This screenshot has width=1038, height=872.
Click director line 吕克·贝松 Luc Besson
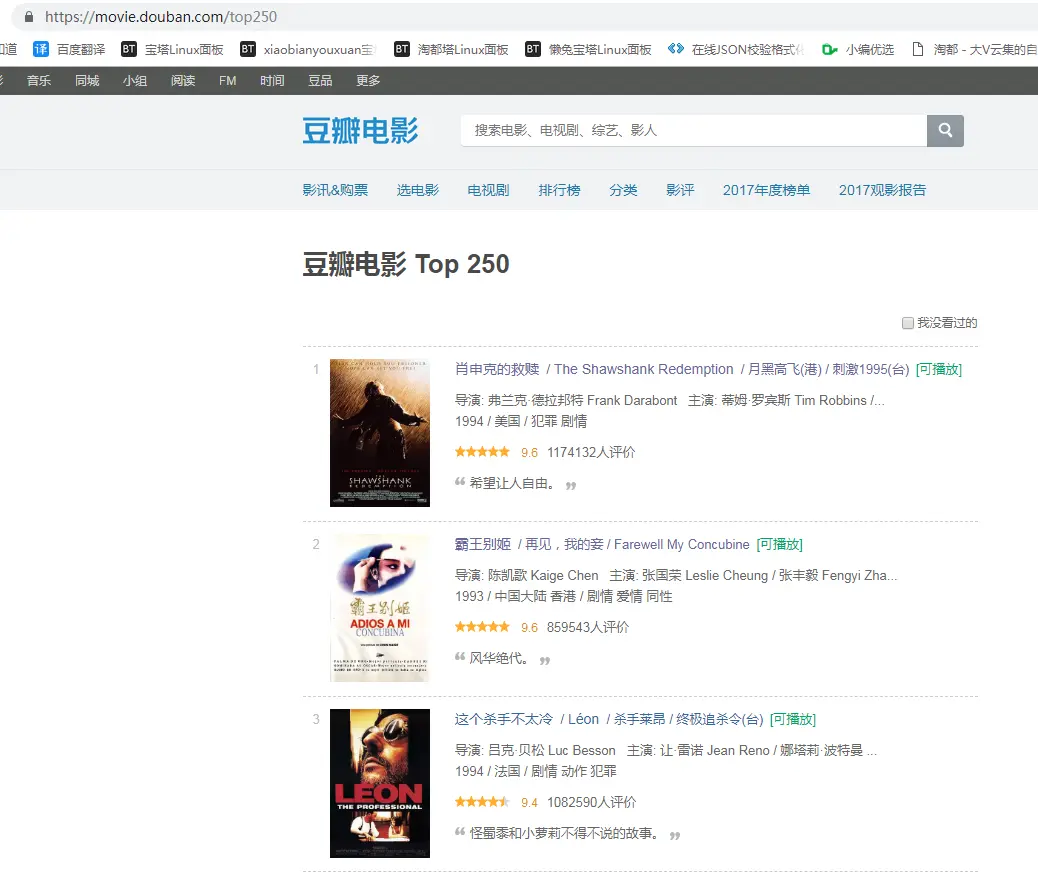coord(535,750)
